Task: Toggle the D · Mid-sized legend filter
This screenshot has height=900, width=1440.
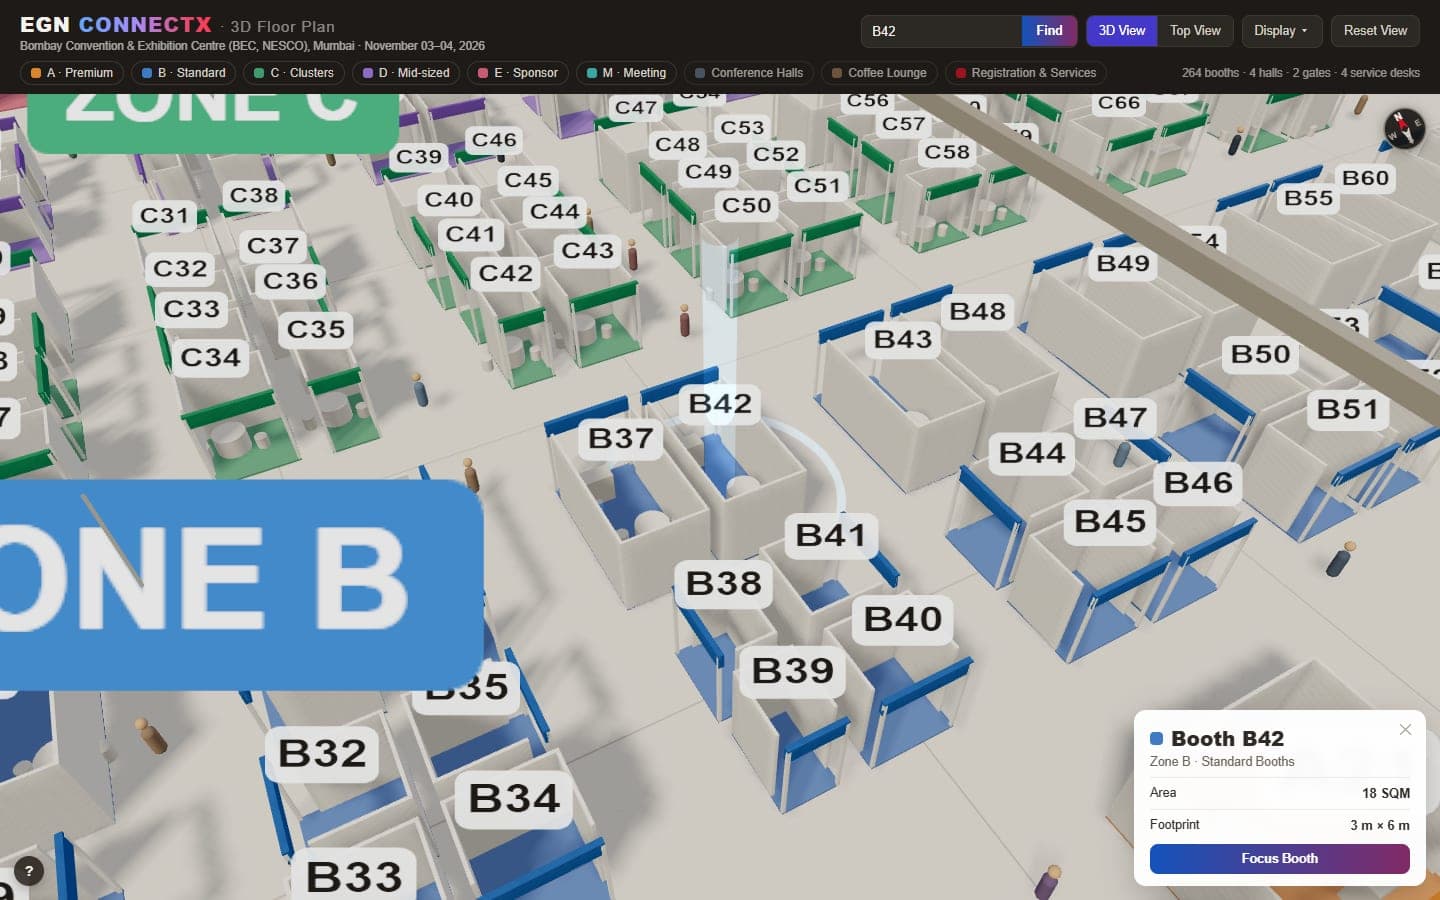Action: (x=406, y=73)
